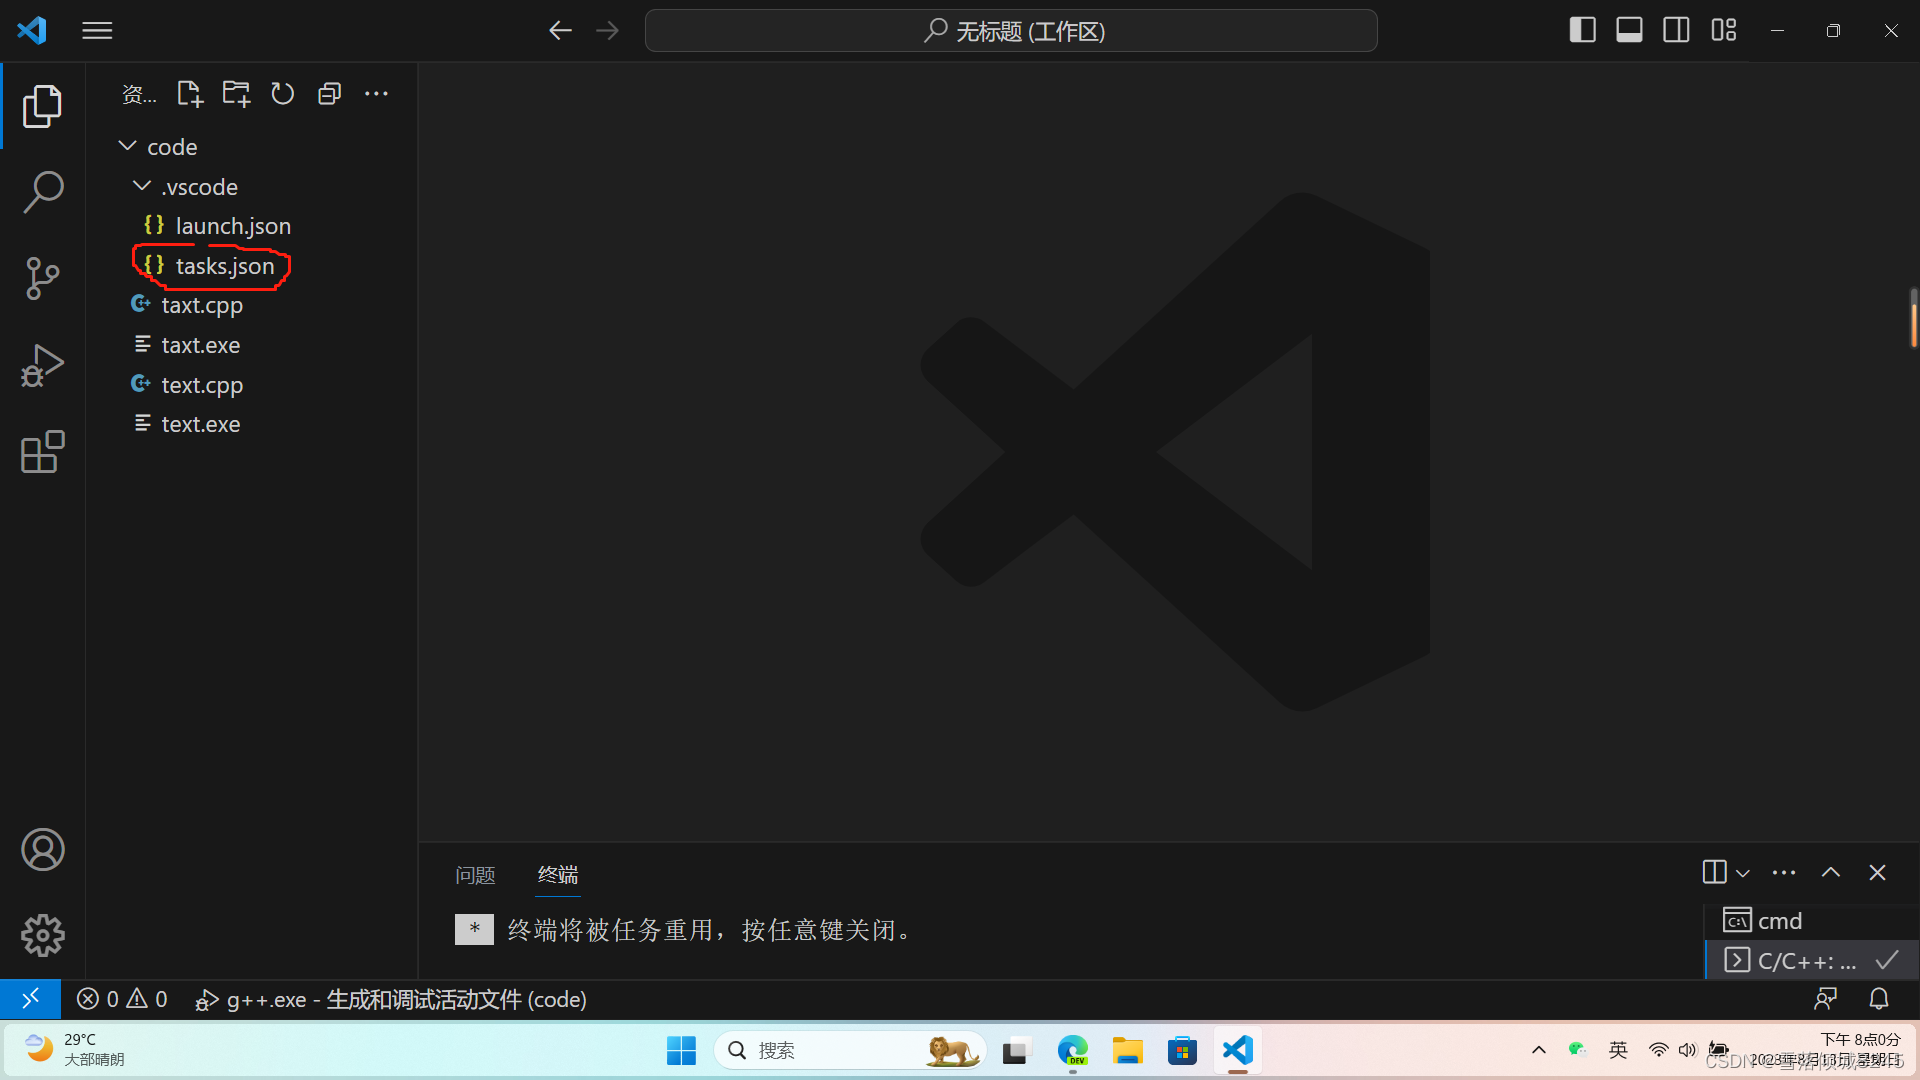The width and height of the screenshot is (1920, 1080).
Task: Collapse the code root folder
Action: (x=128, y=147)
